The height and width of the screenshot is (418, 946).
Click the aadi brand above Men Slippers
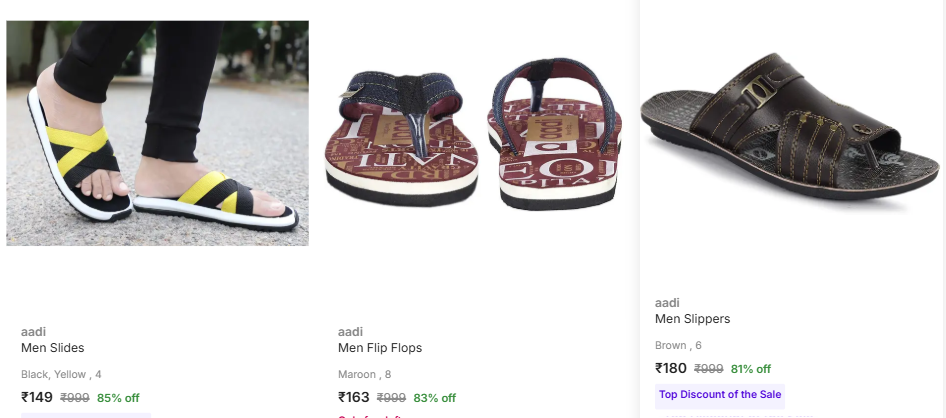click(667, 303)
